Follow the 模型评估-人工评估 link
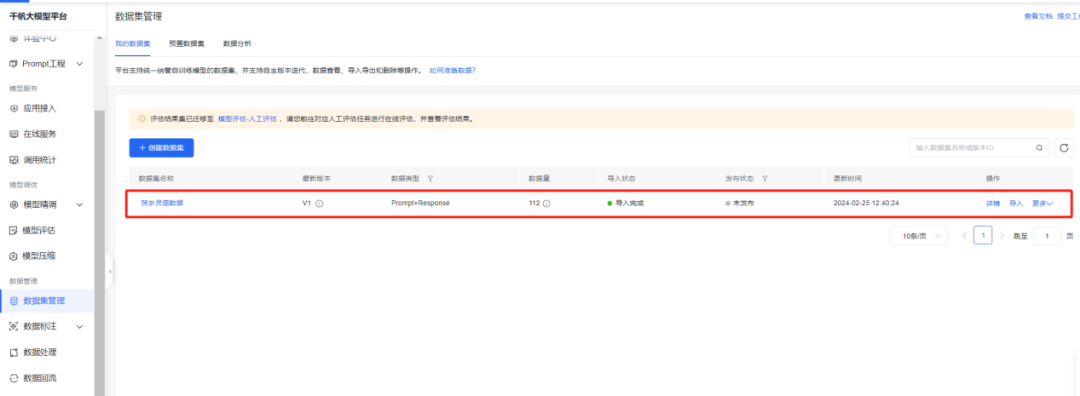Viewport: 1080px width, 396px height. [x=247, y=118]
